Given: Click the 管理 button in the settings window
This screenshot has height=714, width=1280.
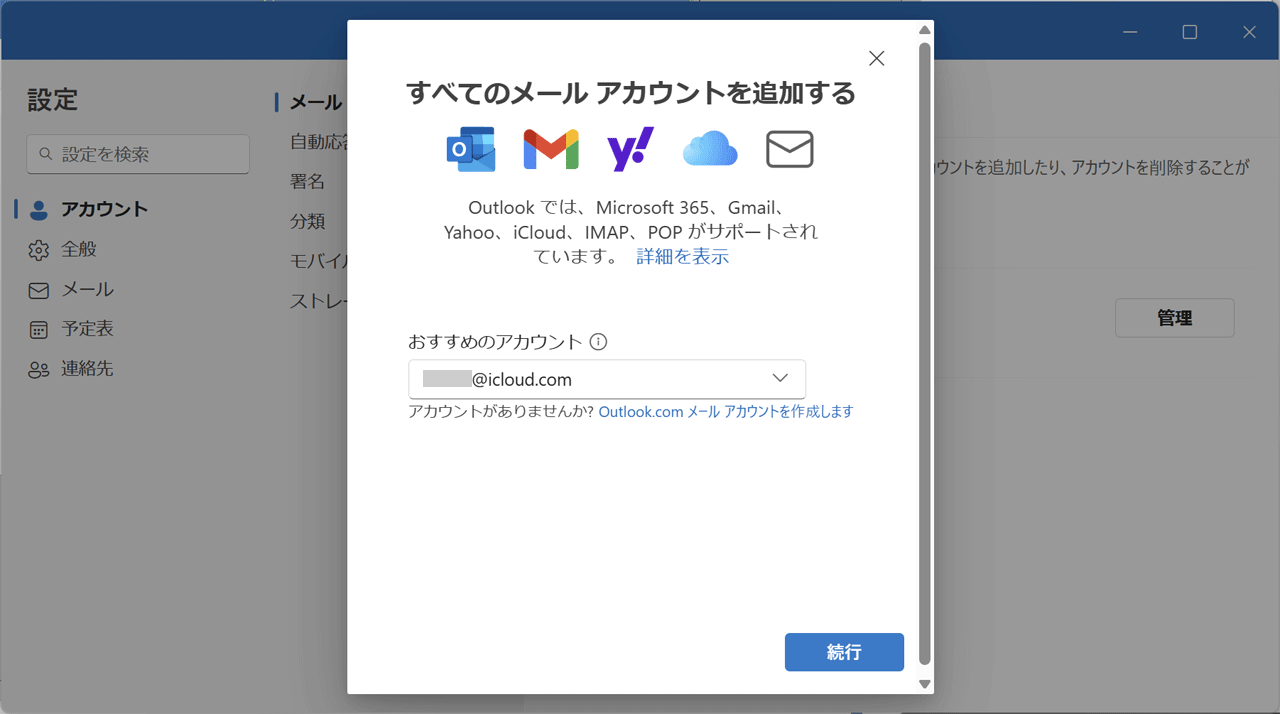Looking at the screenshot, I should coord(1175,318).
